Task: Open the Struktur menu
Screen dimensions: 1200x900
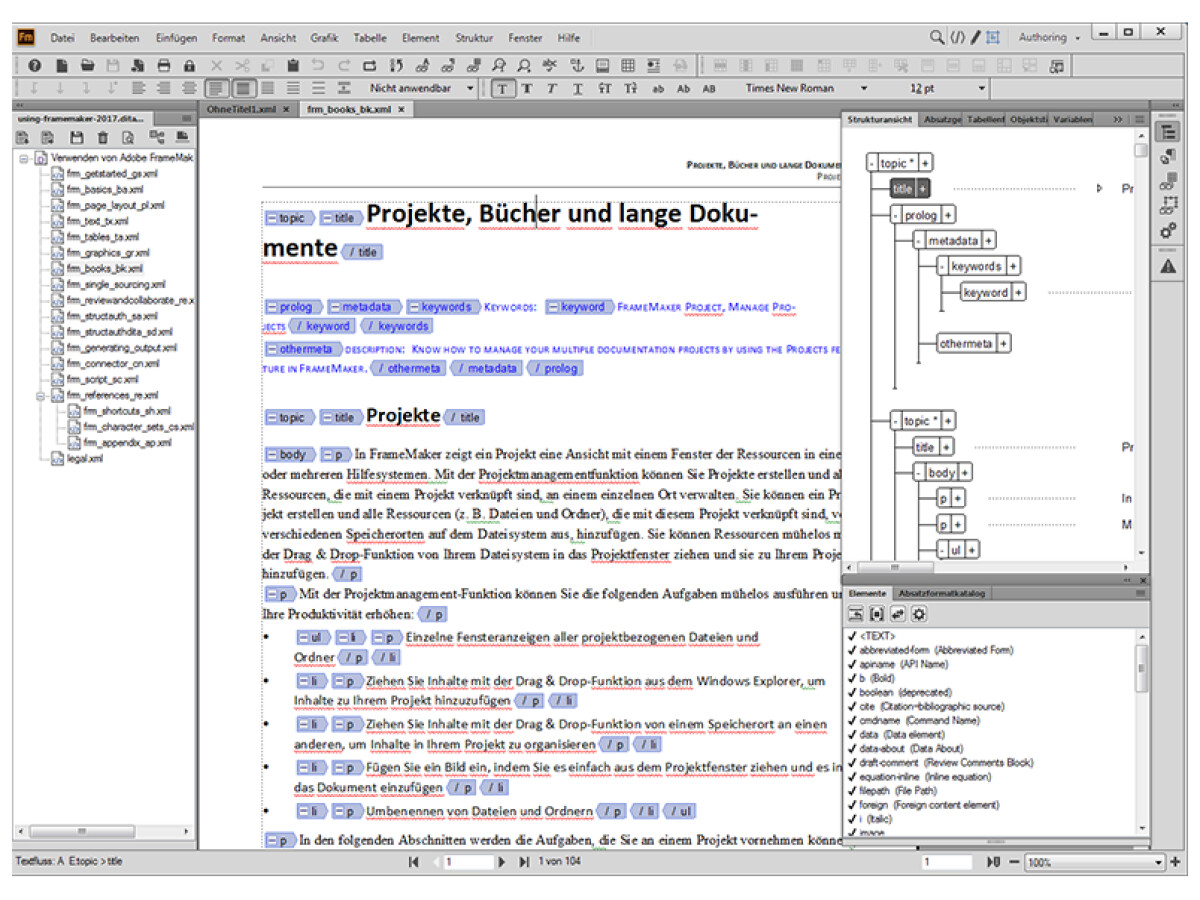Action: coord(474,38)
